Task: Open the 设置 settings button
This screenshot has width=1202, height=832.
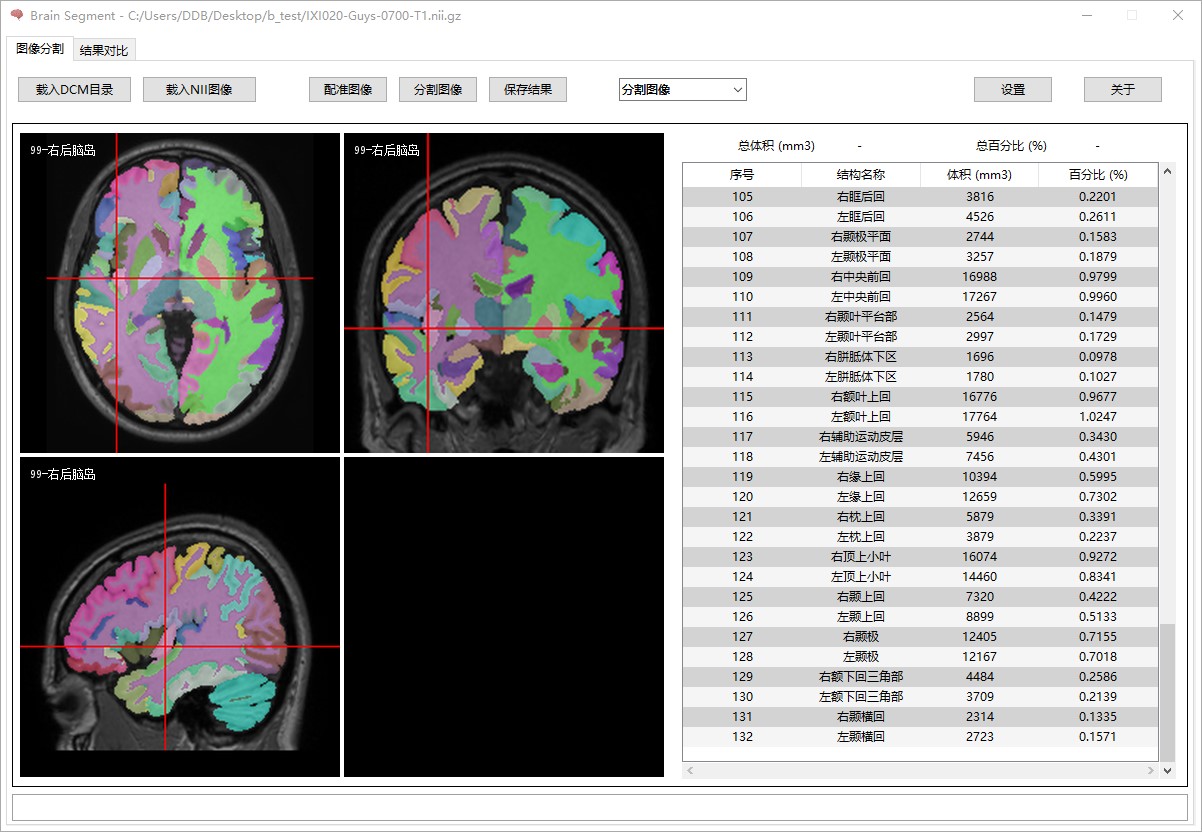Action: click(1013, 89)
